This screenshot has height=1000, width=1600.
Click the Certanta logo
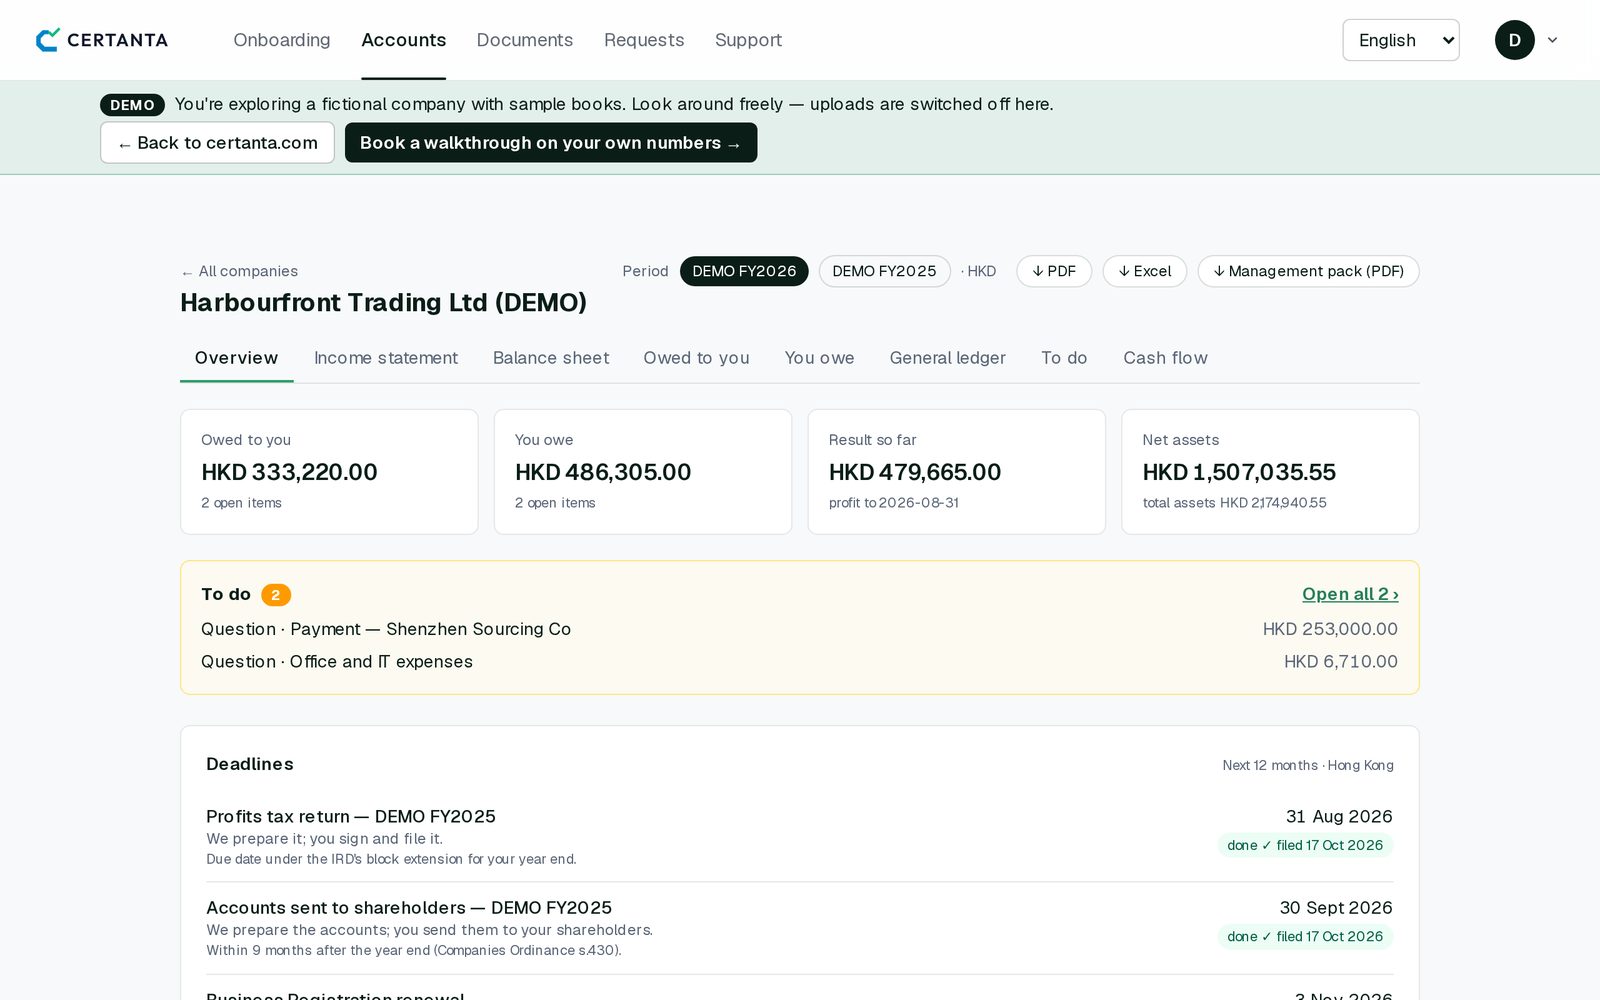coord(102,40)
